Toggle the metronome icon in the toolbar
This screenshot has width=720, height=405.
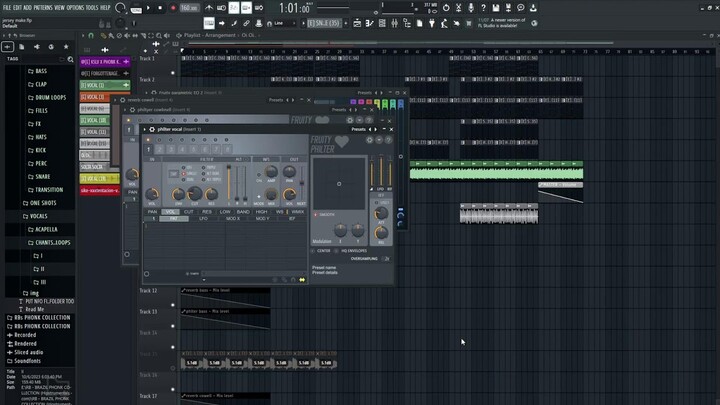pos(209,8)
